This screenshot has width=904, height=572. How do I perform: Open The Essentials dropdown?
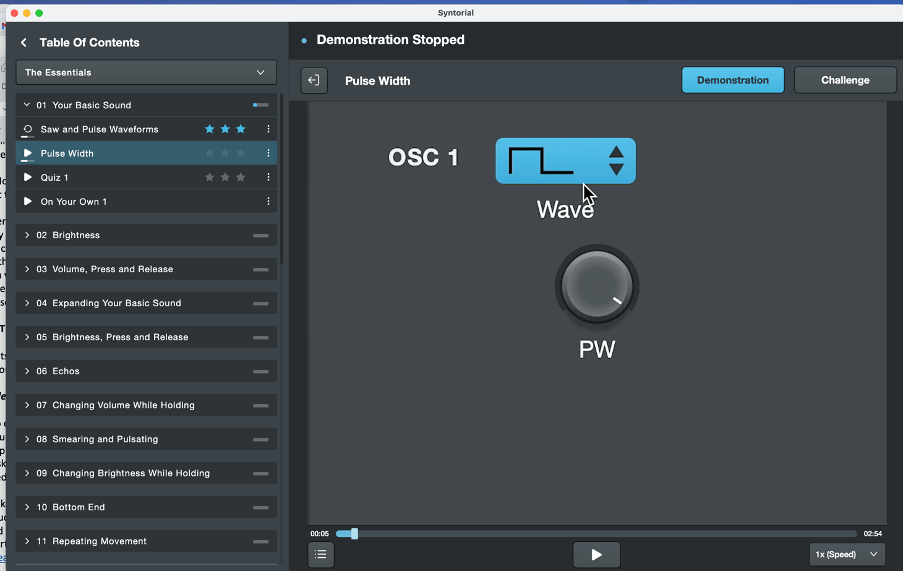click(x=146, y=73)
